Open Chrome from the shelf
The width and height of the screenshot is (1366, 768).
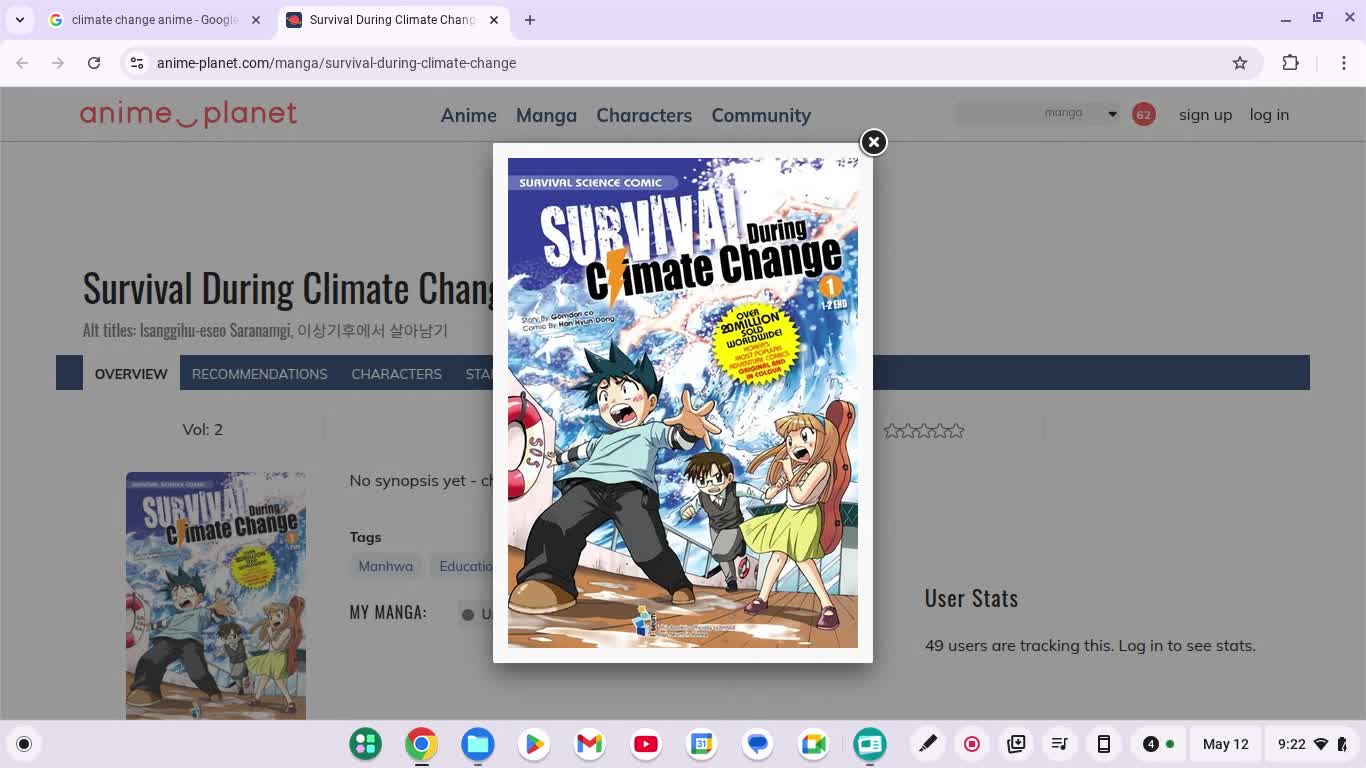(x=422, y=744)
